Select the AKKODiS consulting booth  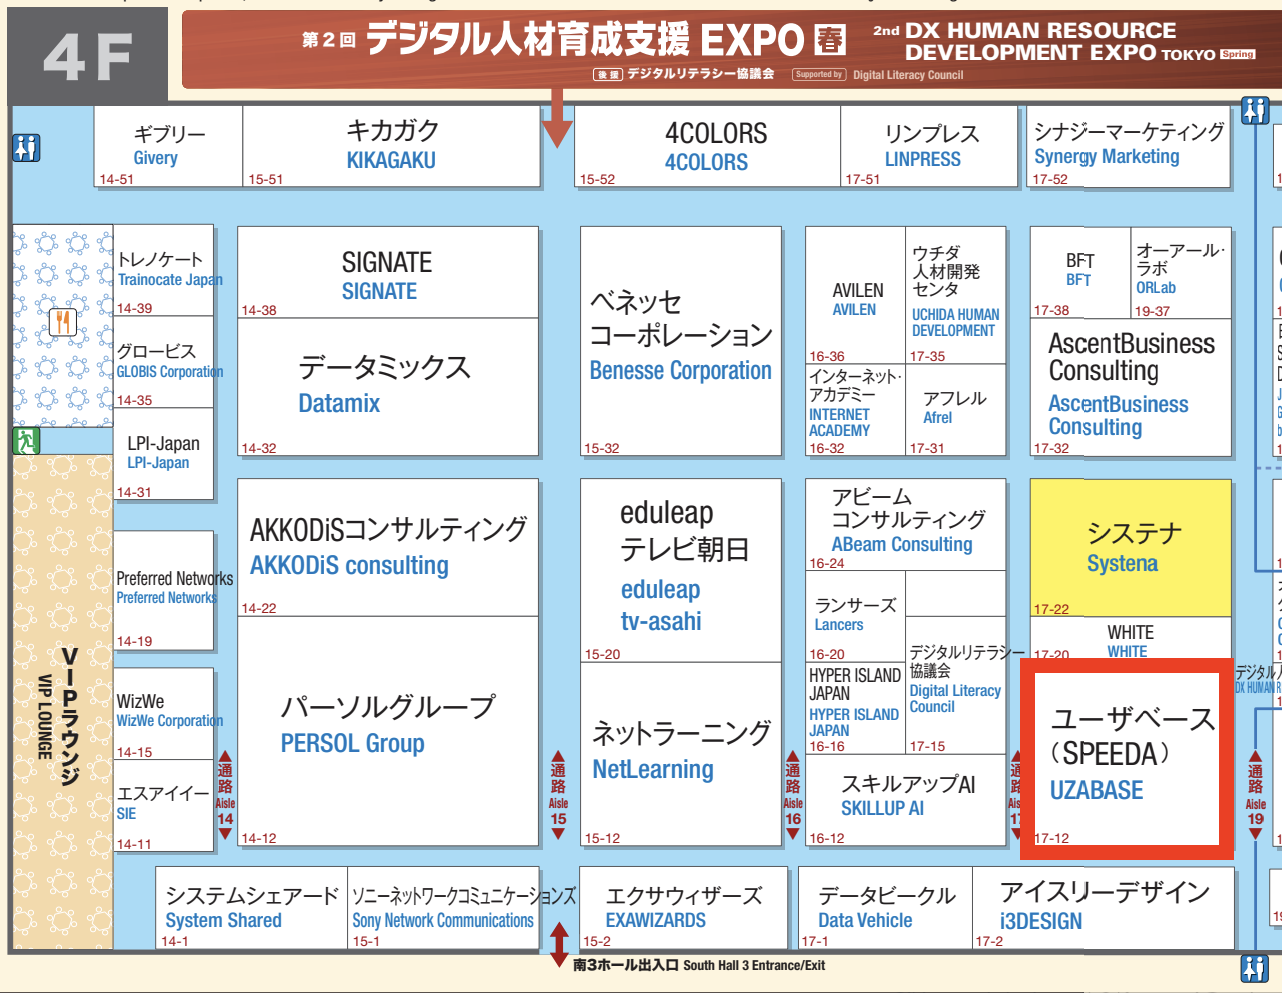[x=388, y=548]
